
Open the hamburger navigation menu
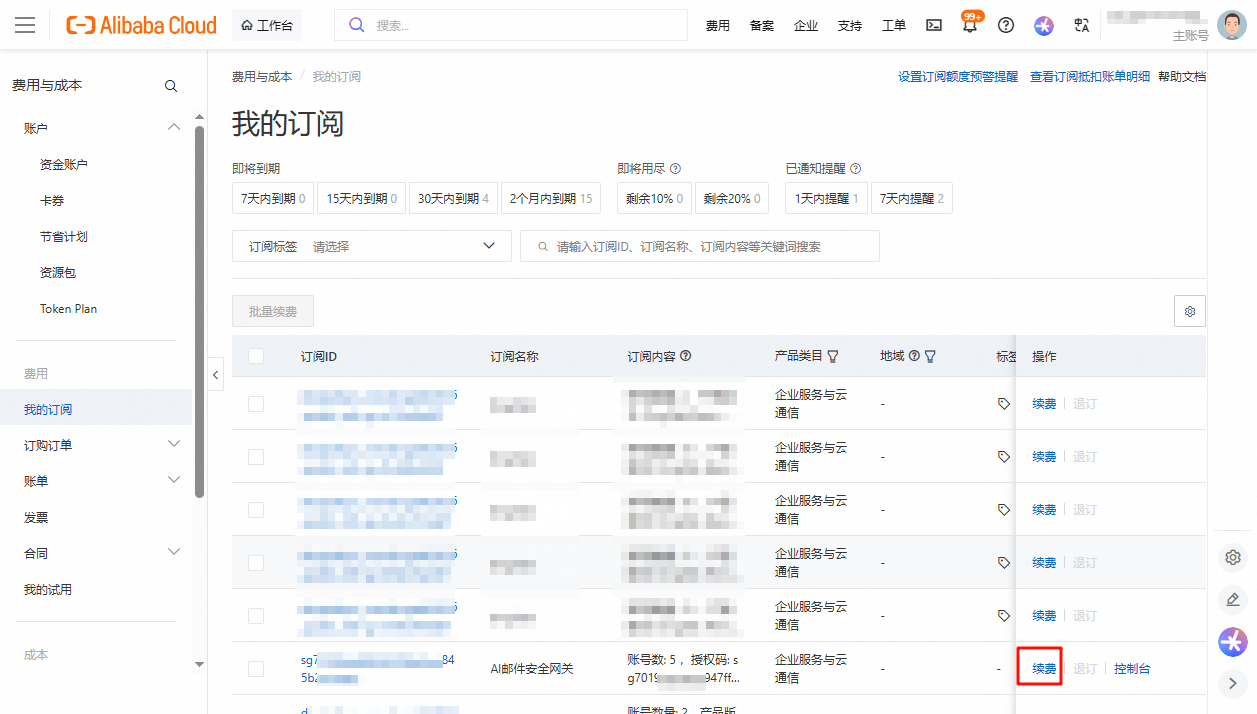pos(25,25)
